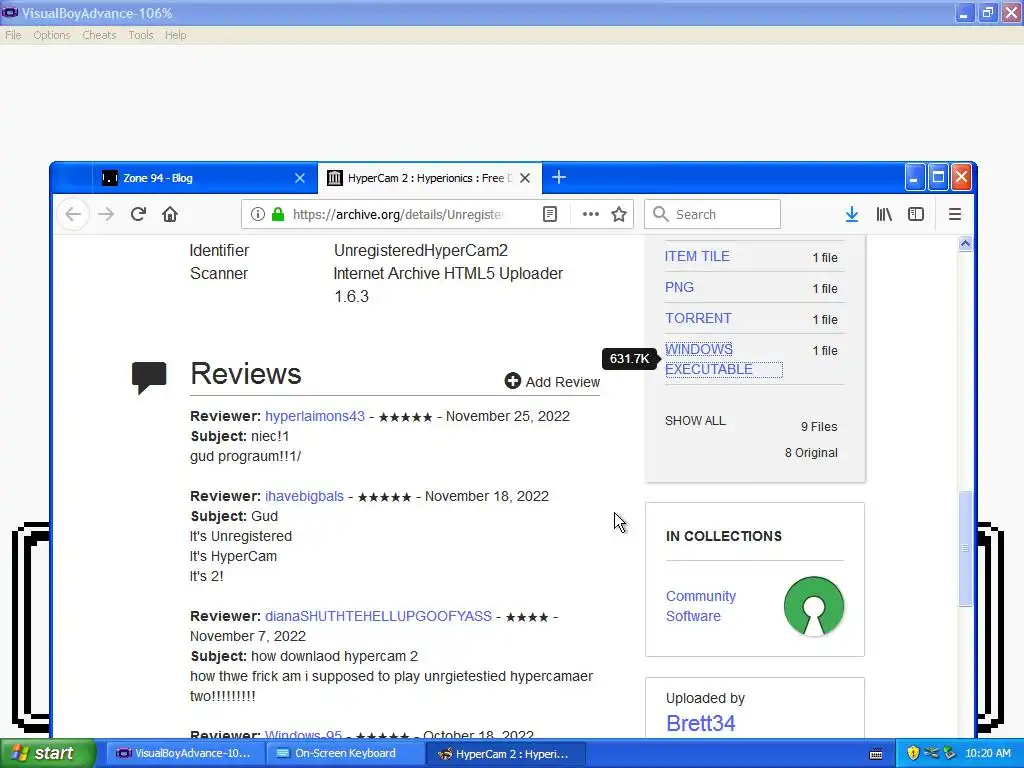Screen dimensions: 1024x768
Task: Click the Add Review plus icon
Action: (513, 381)
